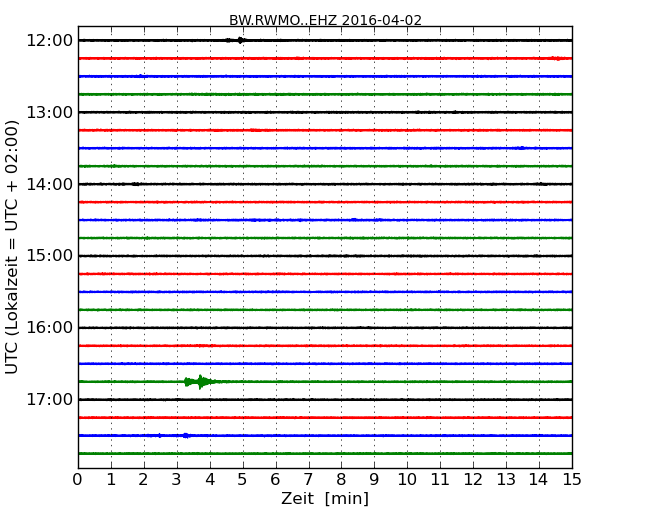Click the 1 minute tick label
This screenshot has height=520, width=650.
point(111,480)
